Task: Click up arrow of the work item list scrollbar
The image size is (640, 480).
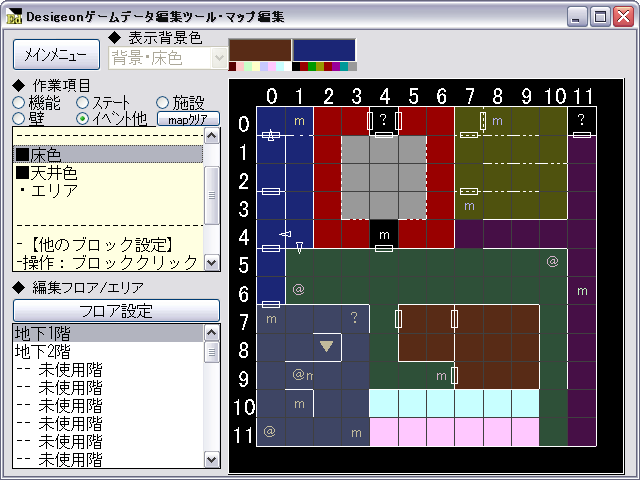Action: coord(211,136)
